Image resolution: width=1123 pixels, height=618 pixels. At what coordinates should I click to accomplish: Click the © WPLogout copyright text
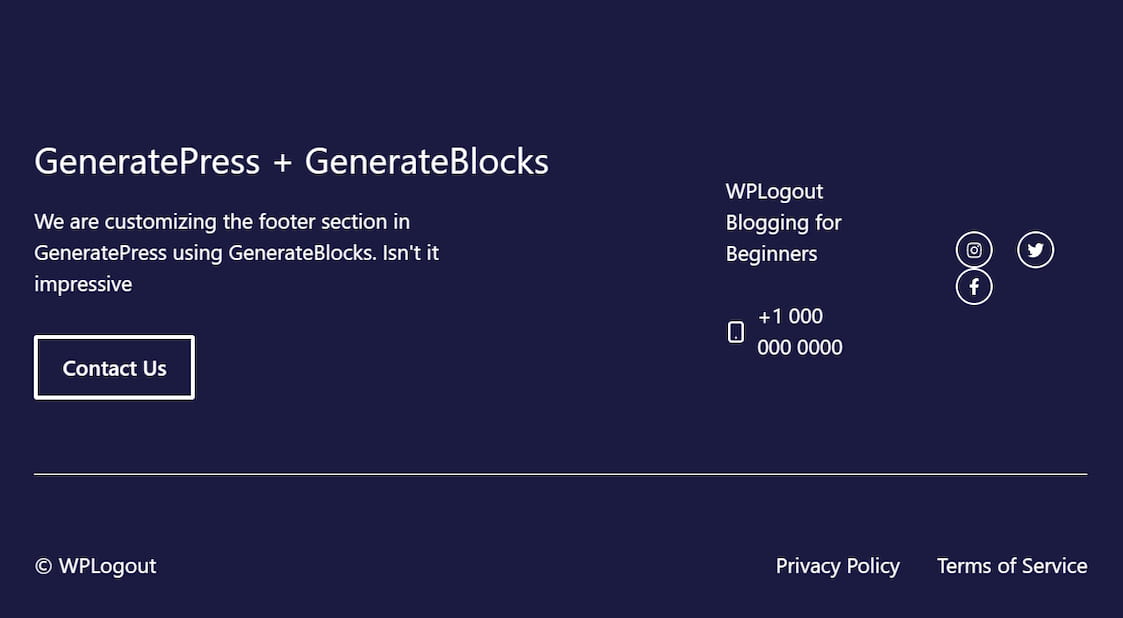[x=95, y=566]
